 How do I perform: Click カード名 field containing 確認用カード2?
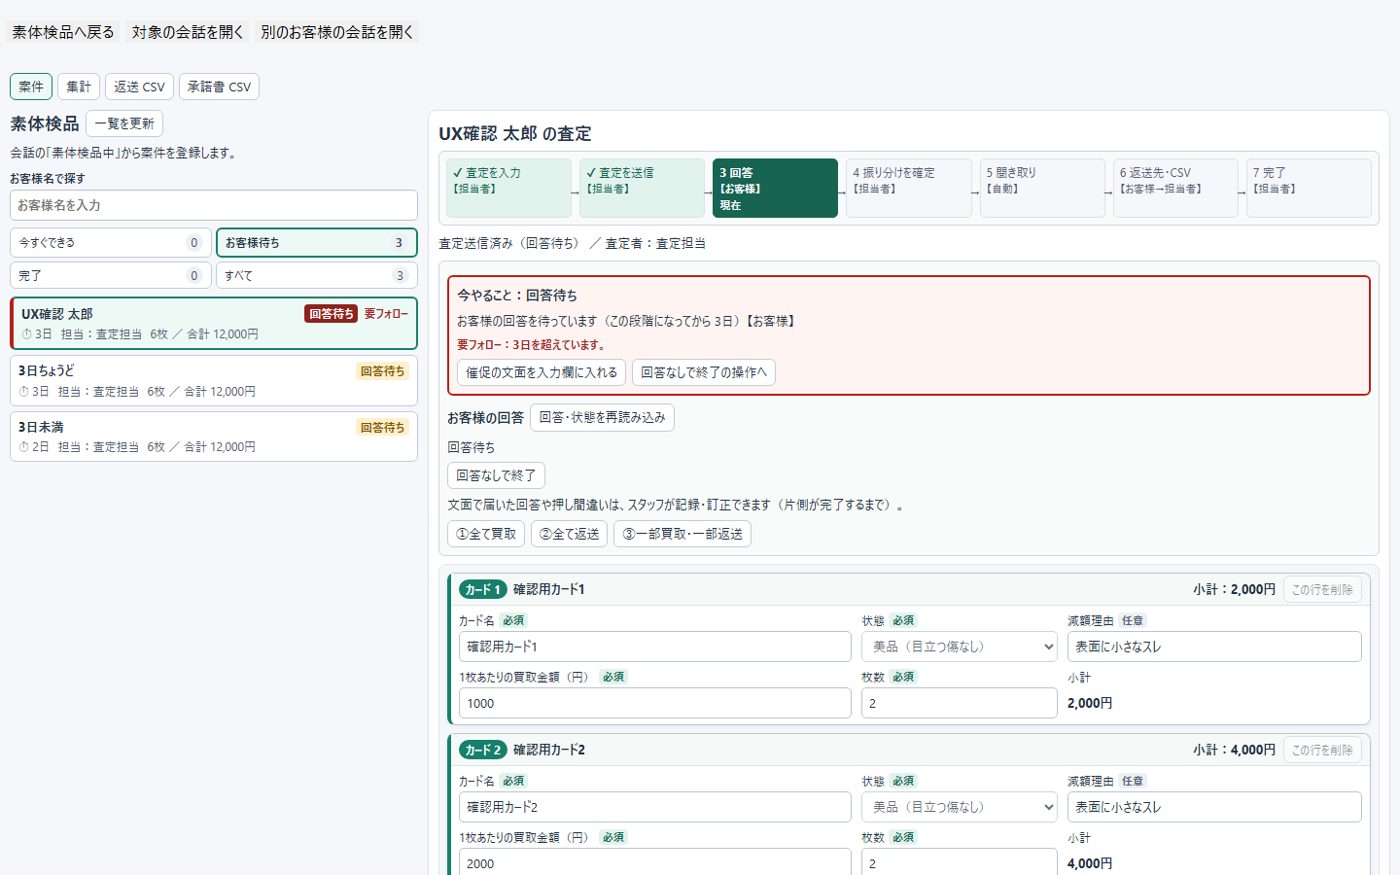655,807
